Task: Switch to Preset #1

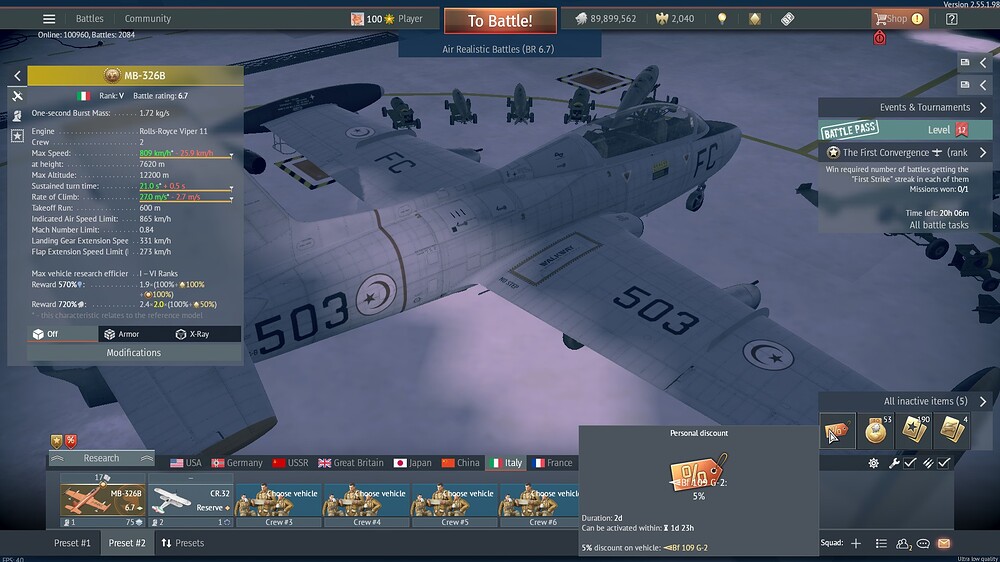Action: tap(72, 543)
